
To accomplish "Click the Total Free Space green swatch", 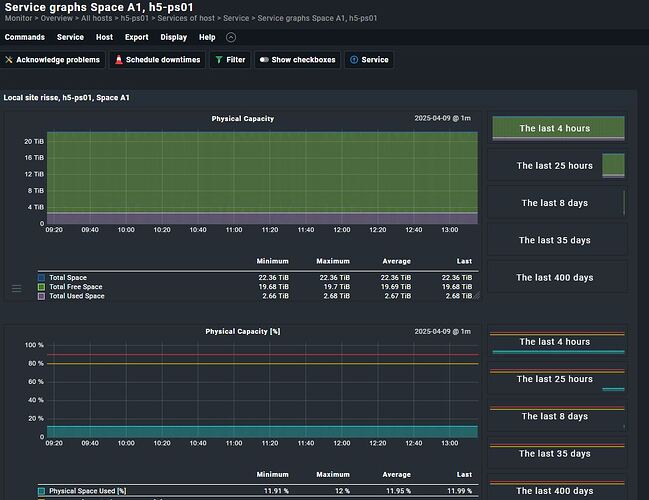I will click(x=42, y=287).
